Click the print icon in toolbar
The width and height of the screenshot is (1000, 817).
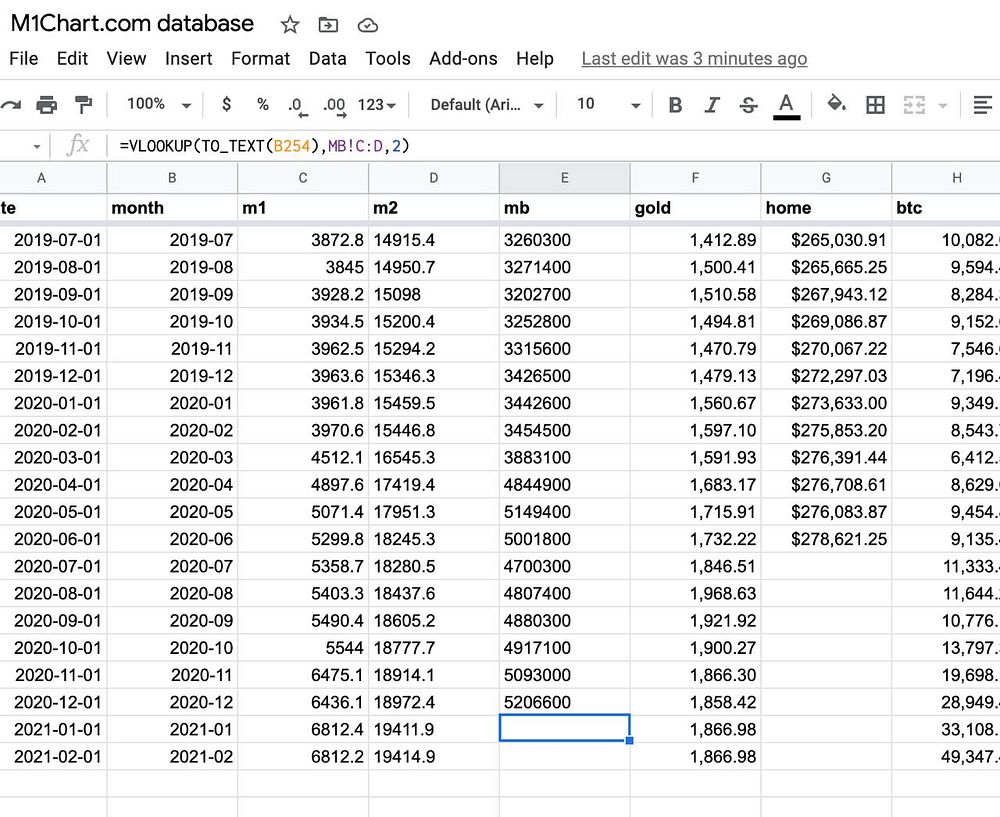(46, 104)
